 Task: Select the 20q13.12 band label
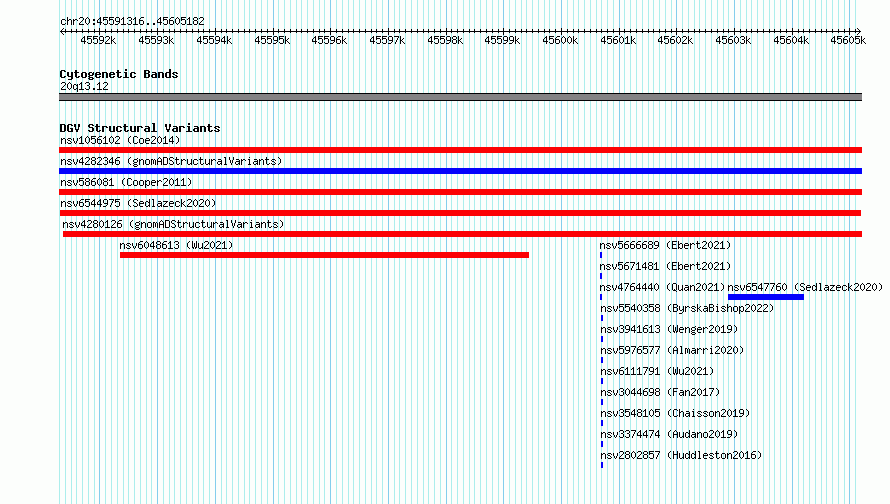[x=84, y=86]
